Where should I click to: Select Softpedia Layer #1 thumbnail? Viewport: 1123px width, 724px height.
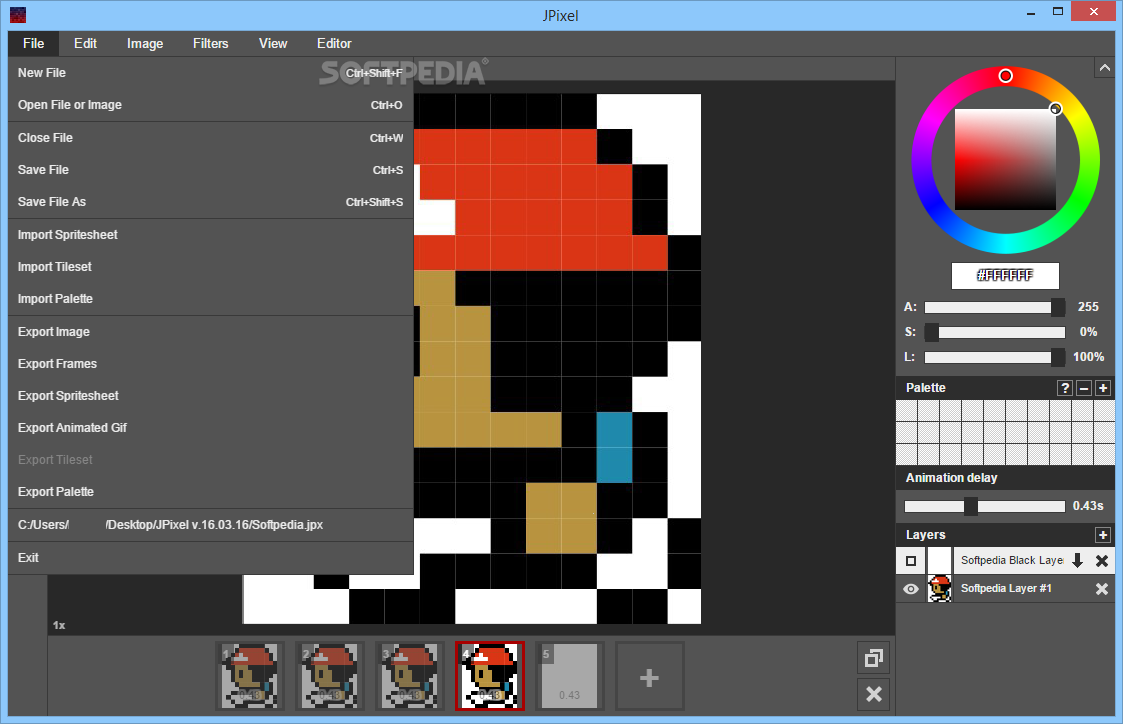click(940, 589)
